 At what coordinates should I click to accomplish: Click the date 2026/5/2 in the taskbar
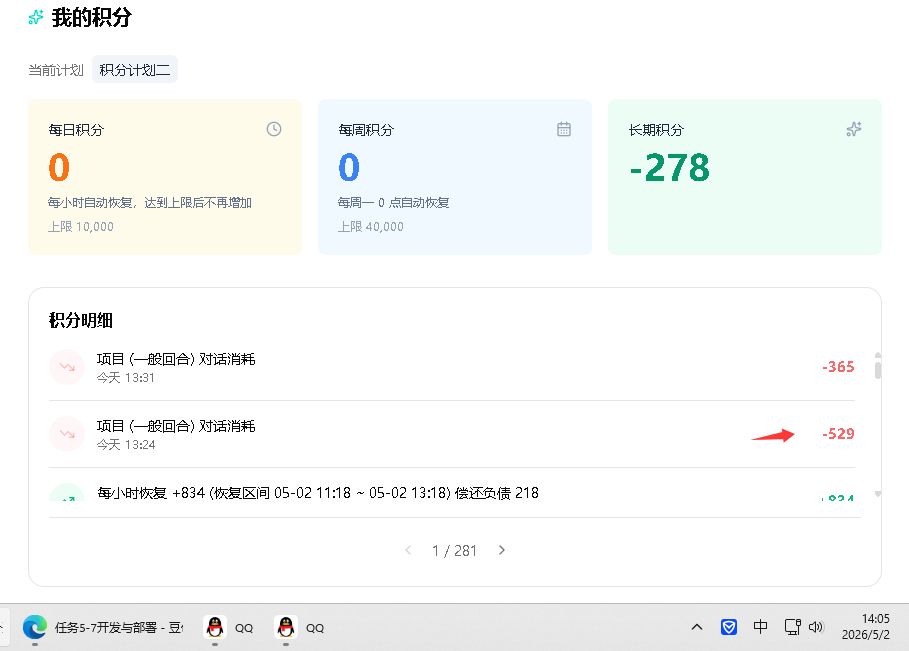[x=866, y=635]
